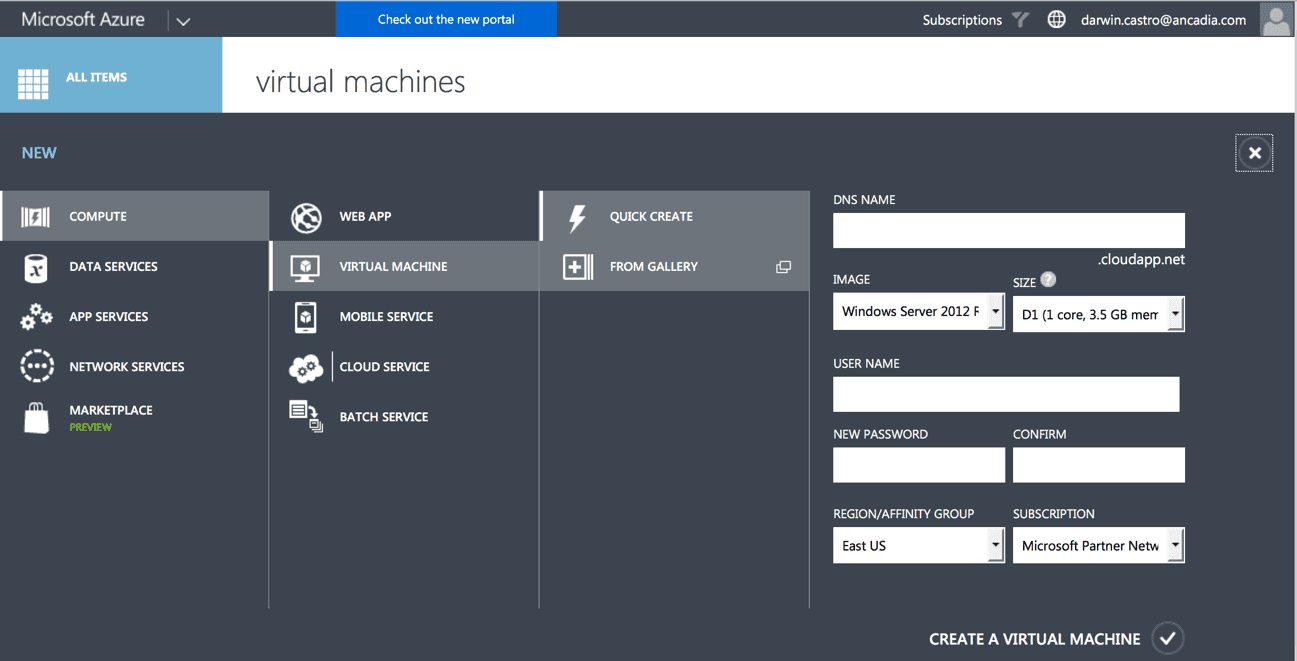Click the .cloudapp.net suffix text
Image resolution: width=1297 pixels, height=661 pixels.
click(1141, 259)
